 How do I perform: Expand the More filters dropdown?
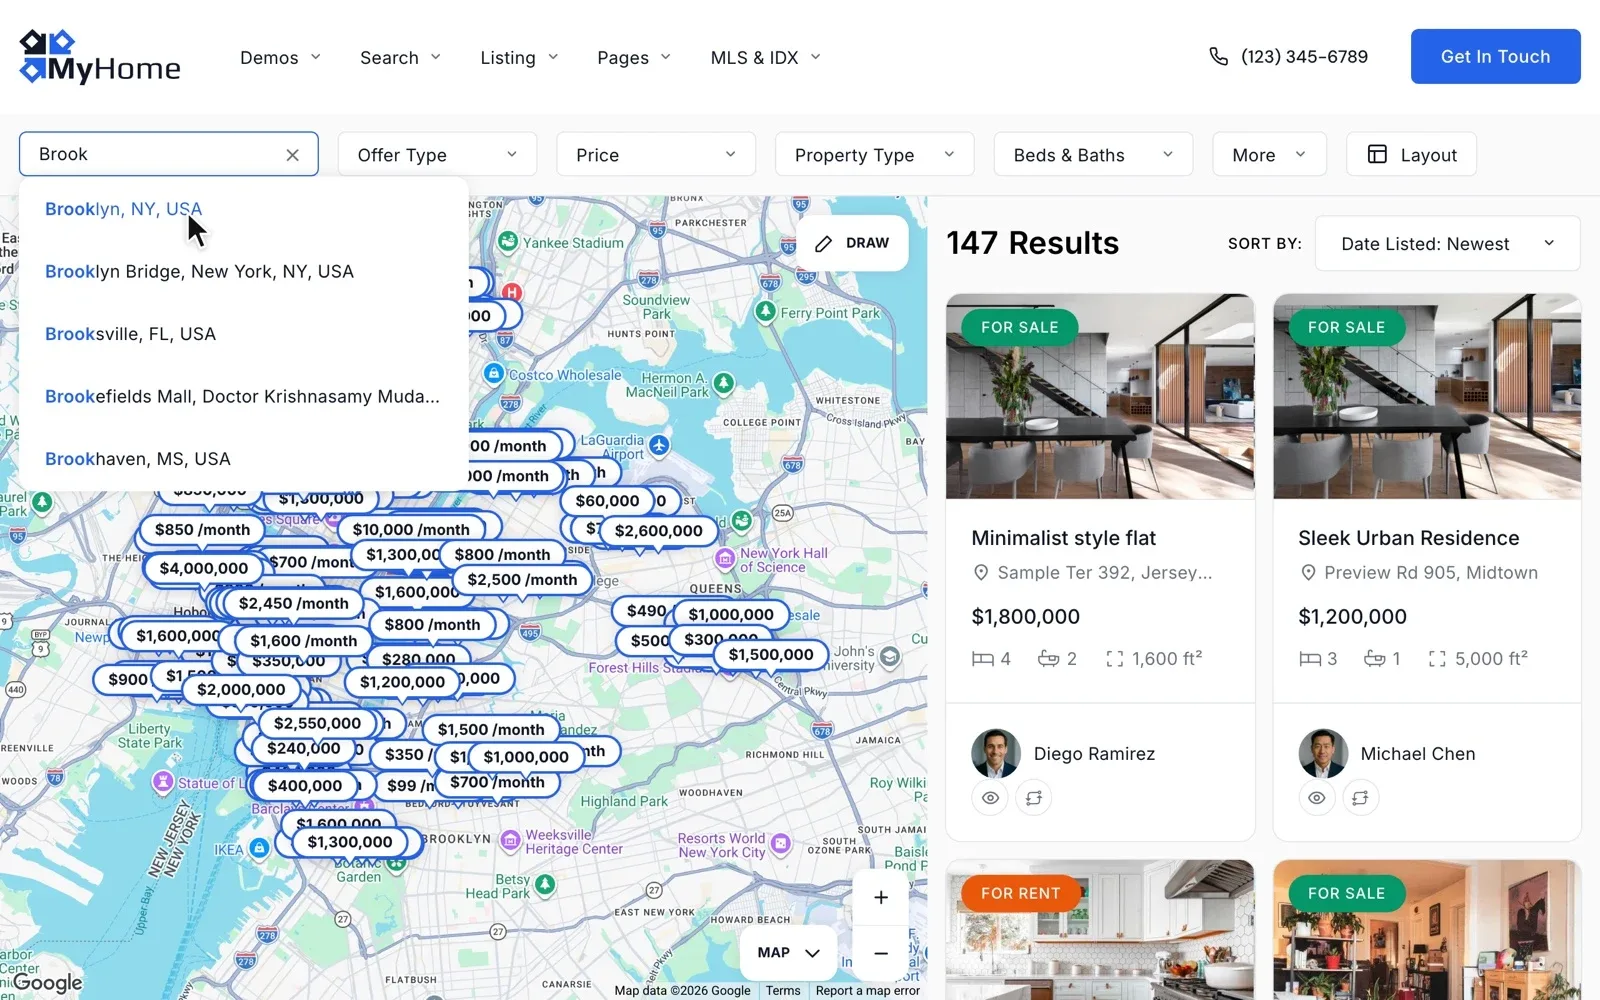point(1269,154)
